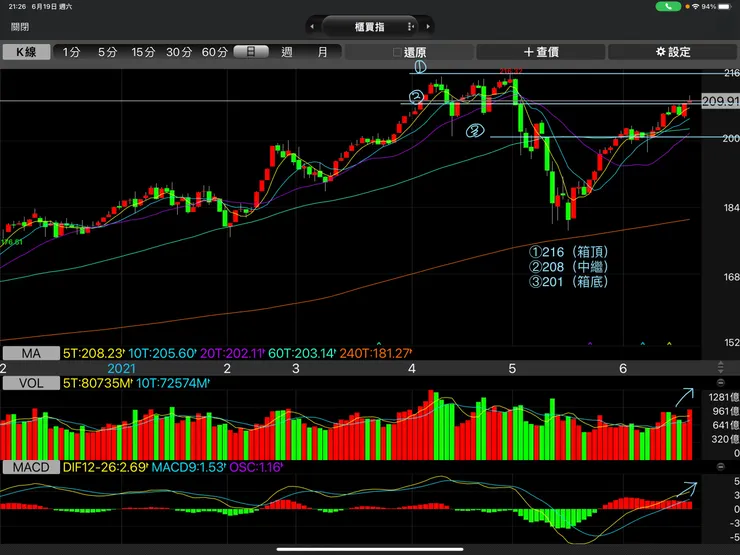This screenshot has width=740, height=555.
Task: Tap the month 5 marker on timeline
Action: click(x=512, y=368)
